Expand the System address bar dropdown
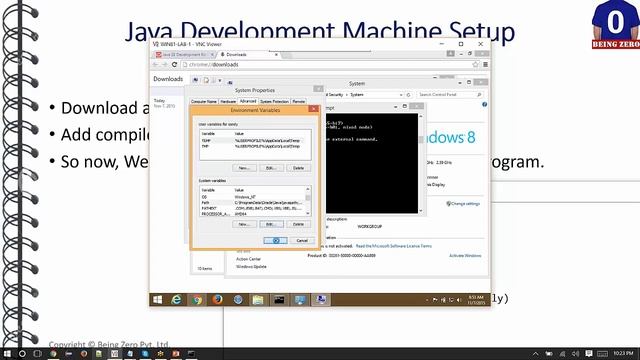Viewport: 640px width, 360px height. (401, 95)
